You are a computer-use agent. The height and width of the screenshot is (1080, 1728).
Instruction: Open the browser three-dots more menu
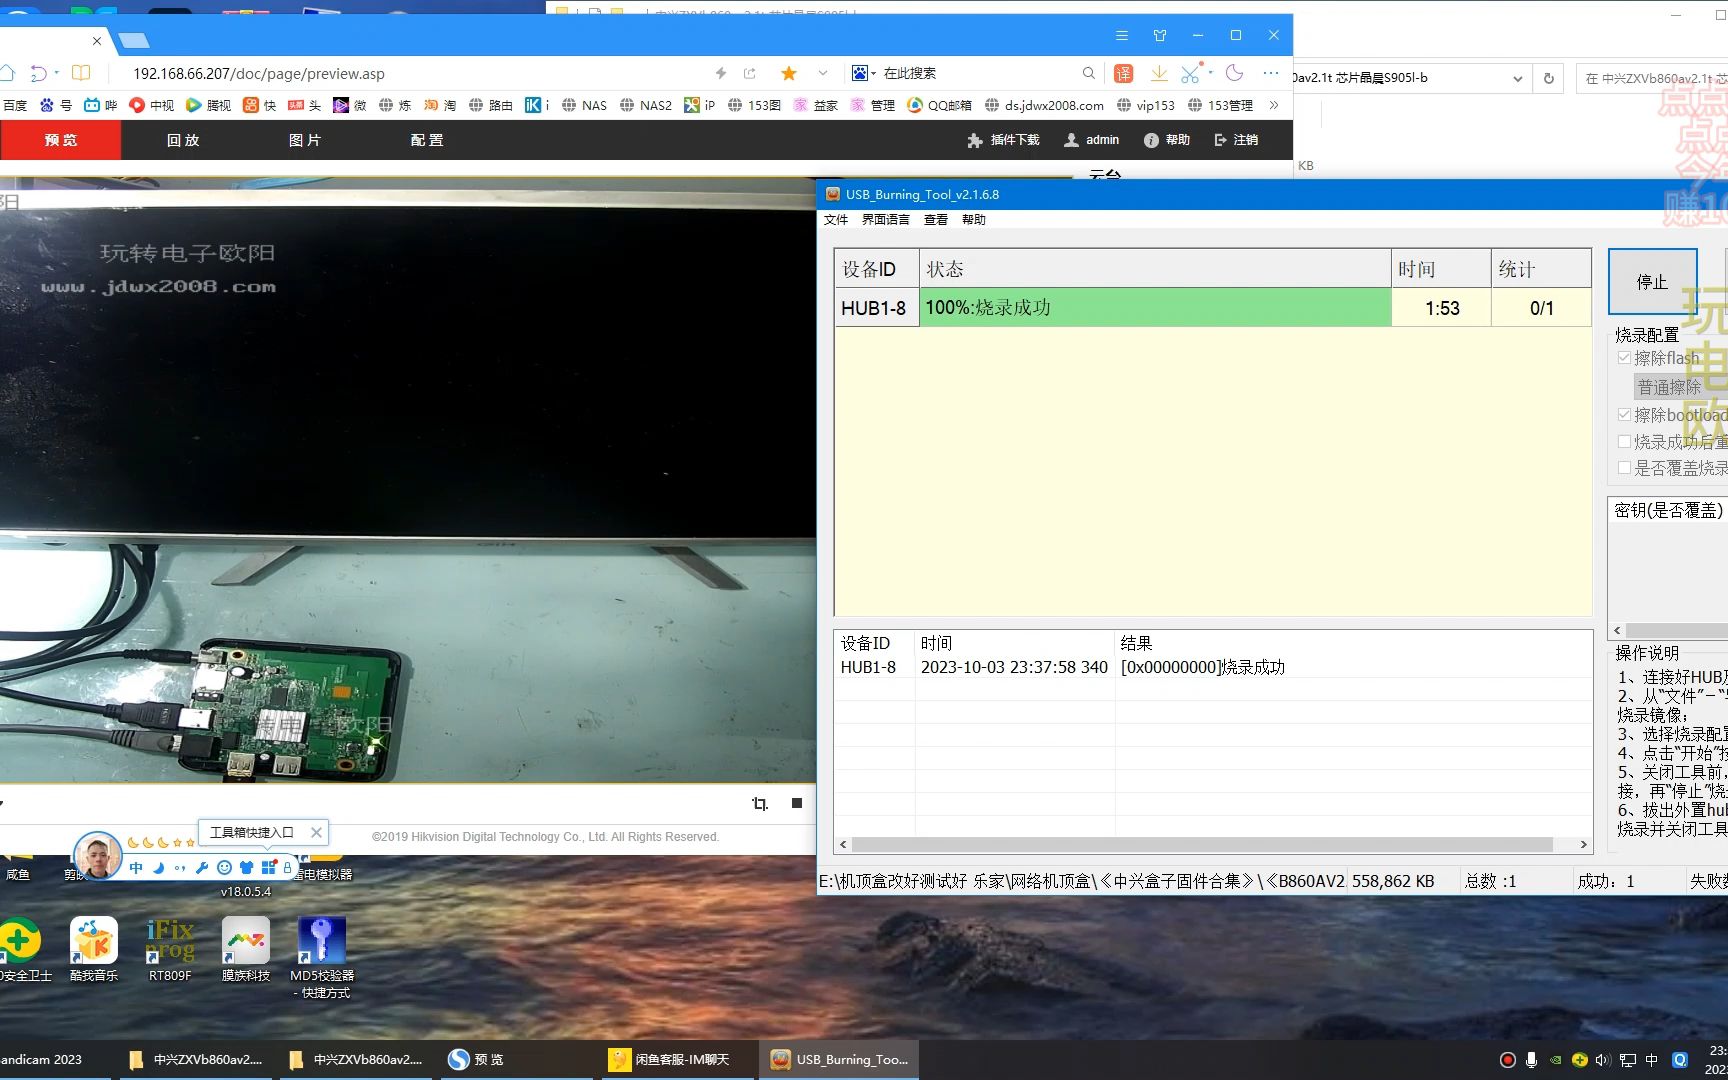click(x=1271, y=73)
